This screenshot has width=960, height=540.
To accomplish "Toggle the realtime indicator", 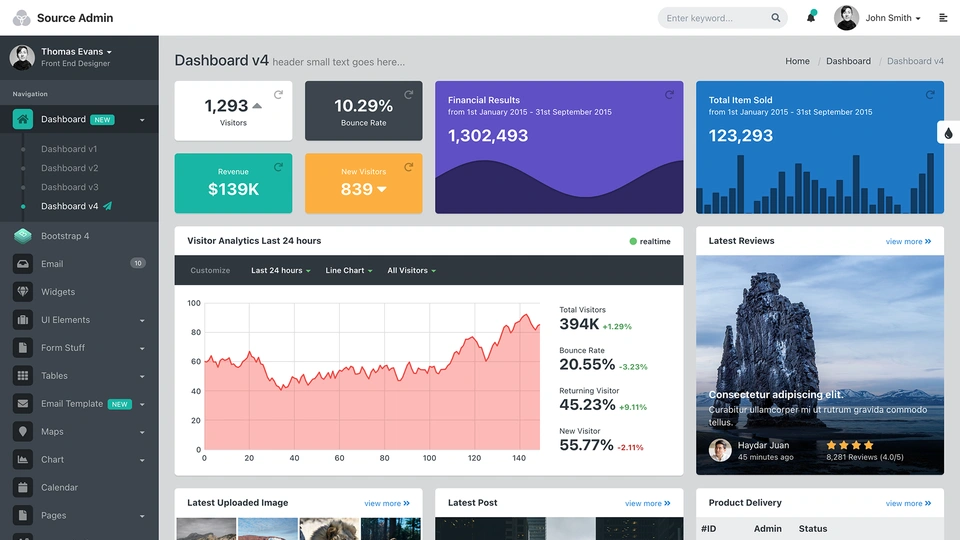I will click(650, 241).
